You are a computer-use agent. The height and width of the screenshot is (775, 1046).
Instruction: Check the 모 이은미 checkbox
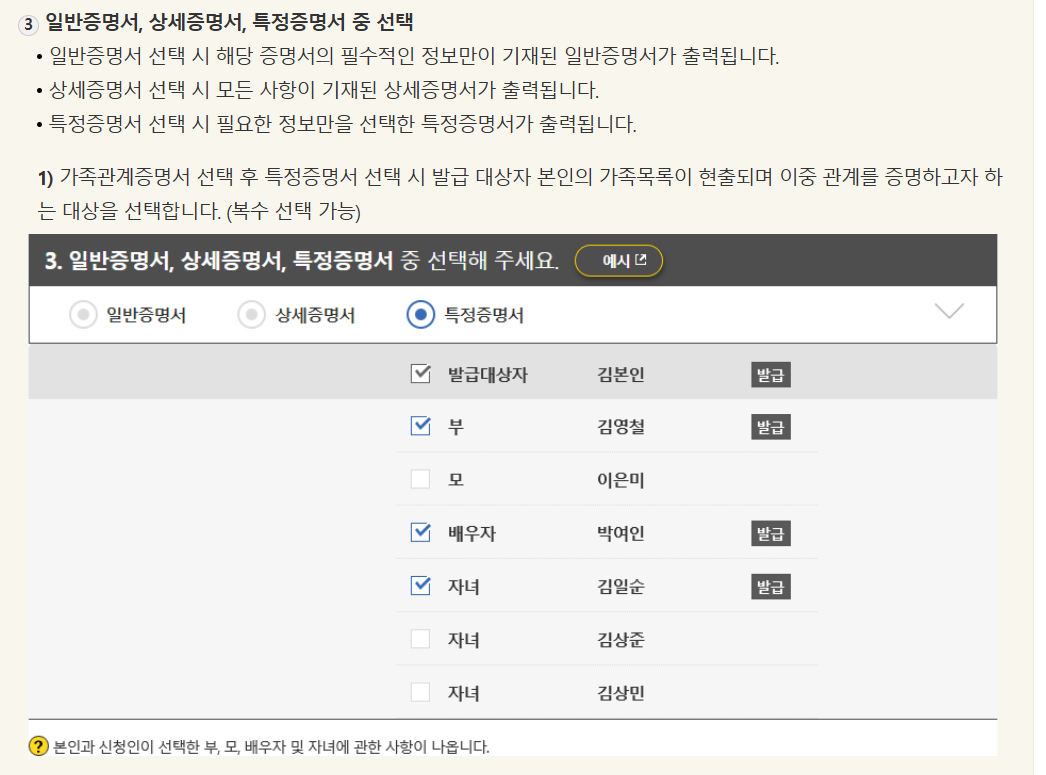pyautogui.click(x=420, y=480)
